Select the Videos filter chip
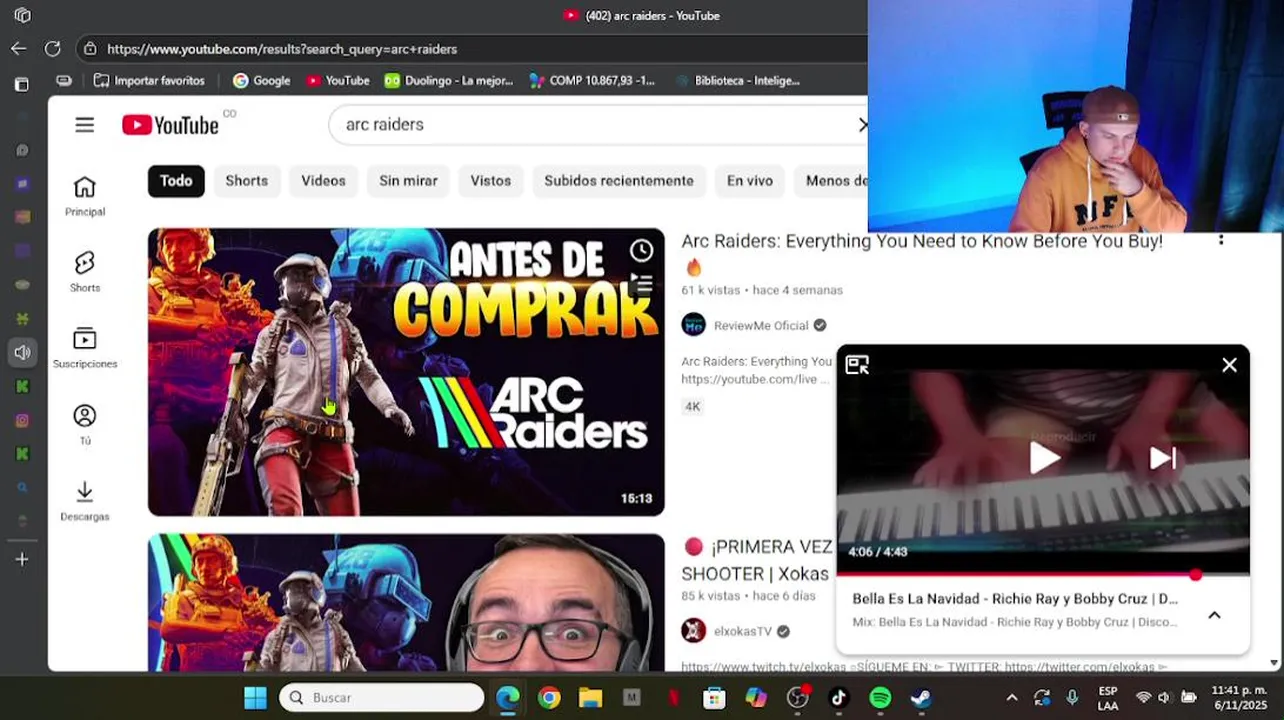 click(323, 180)
